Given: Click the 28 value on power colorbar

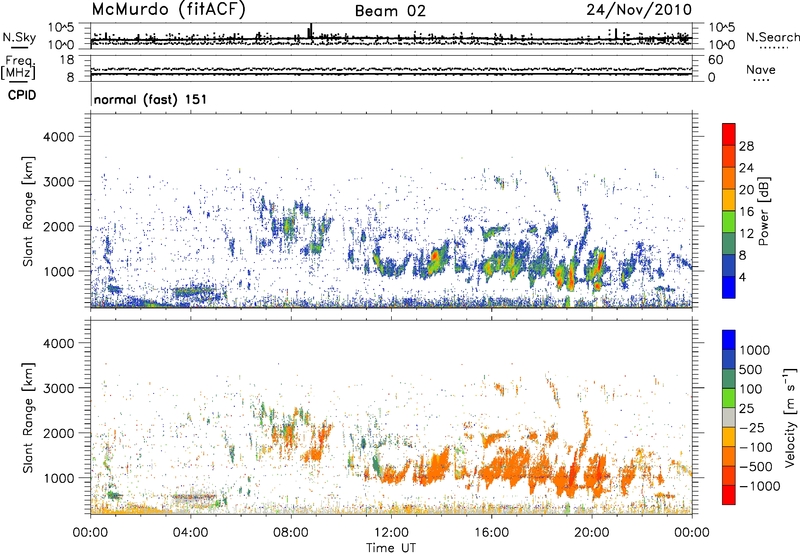Looking at the screenshot, I should [746, 146].
